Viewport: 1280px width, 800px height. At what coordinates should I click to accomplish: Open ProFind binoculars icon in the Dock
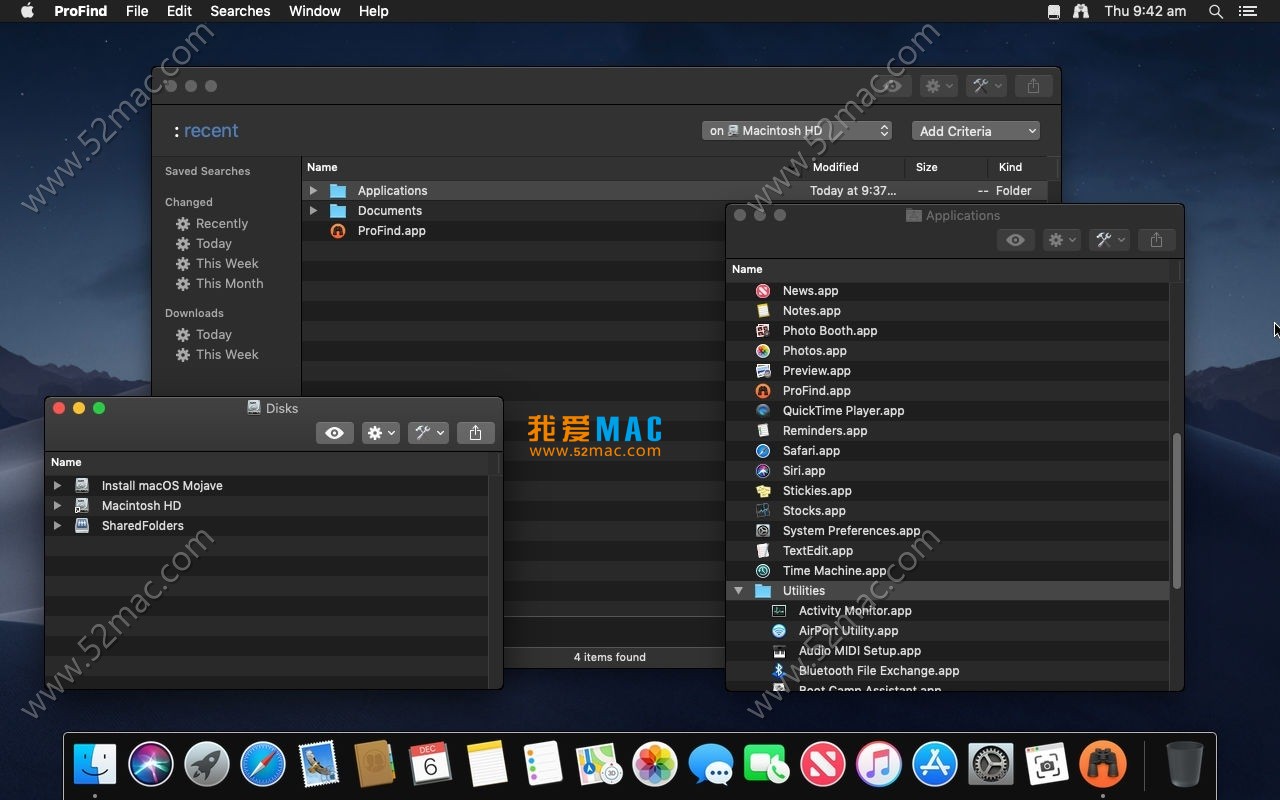tap(1103, 765)
